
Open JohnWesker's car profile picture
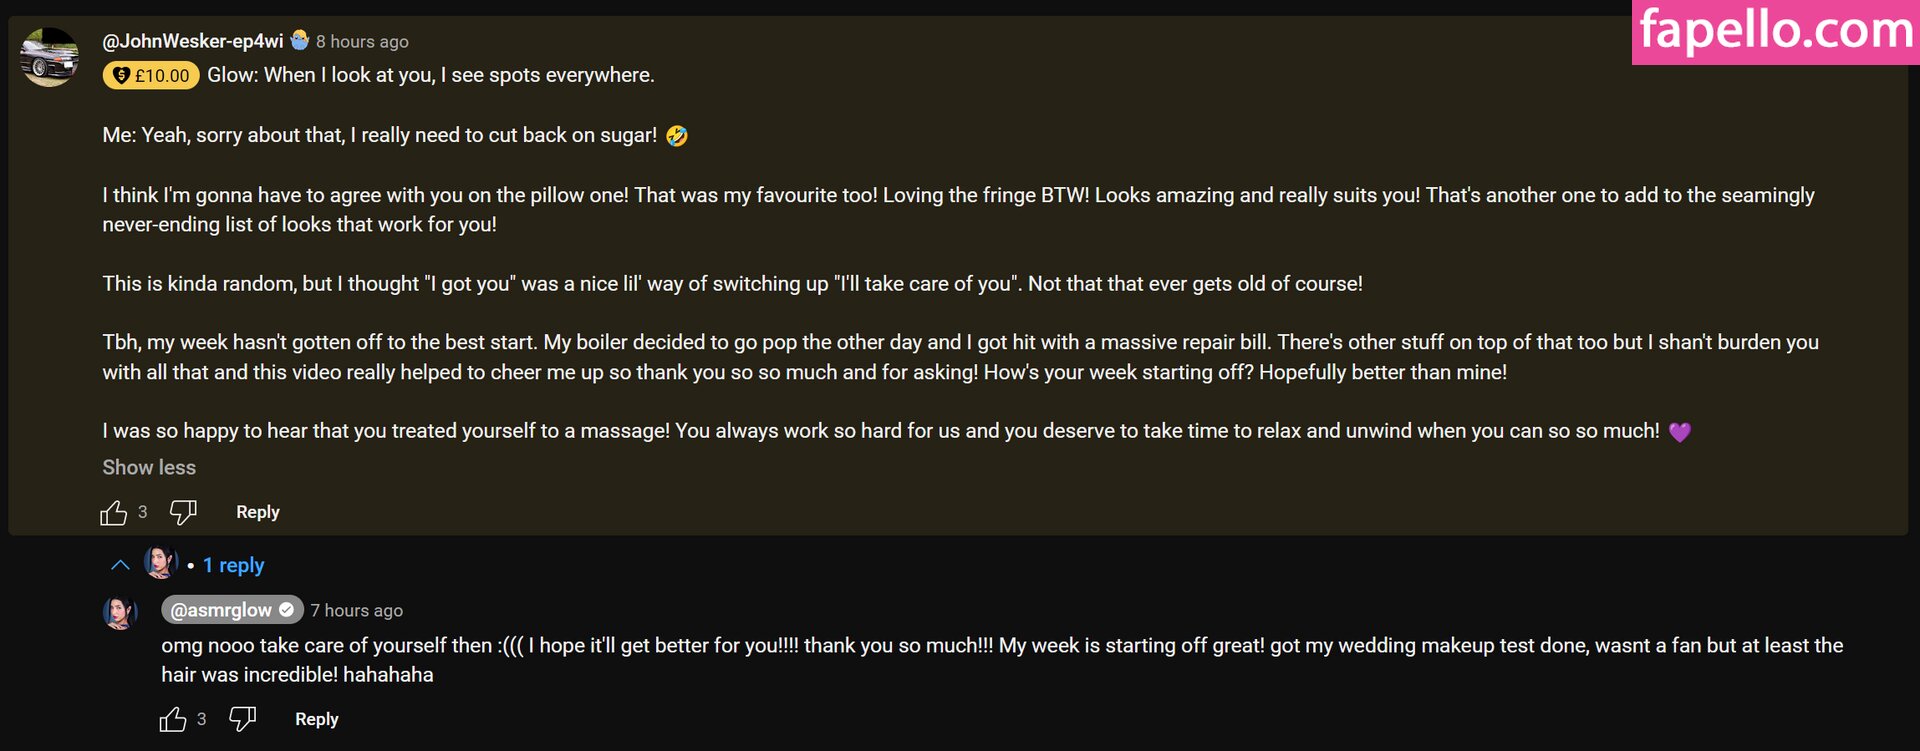tap(49, 57)
